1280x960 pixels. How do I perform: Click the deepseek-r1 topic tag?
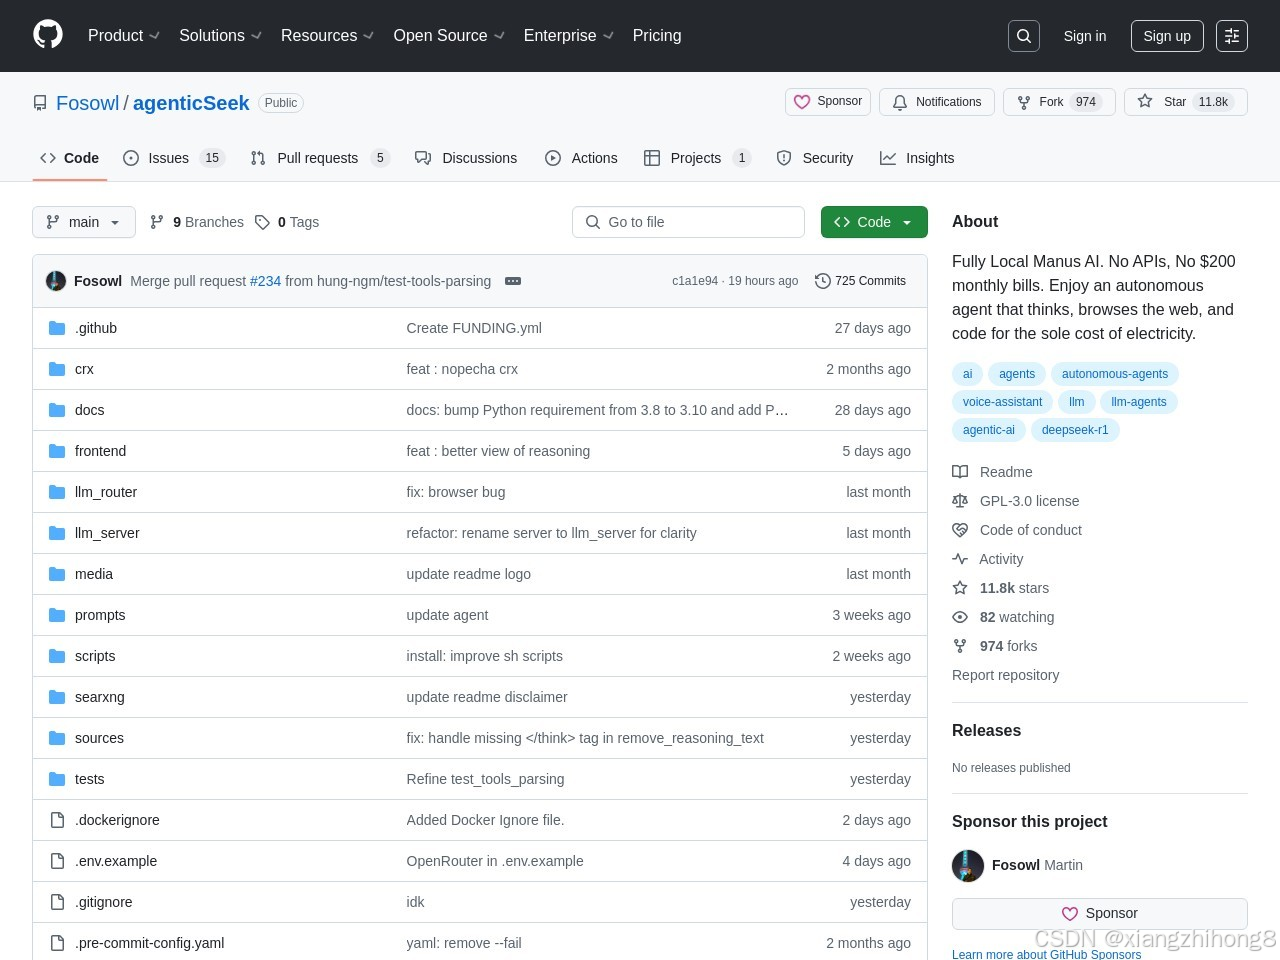(1075, 430)
